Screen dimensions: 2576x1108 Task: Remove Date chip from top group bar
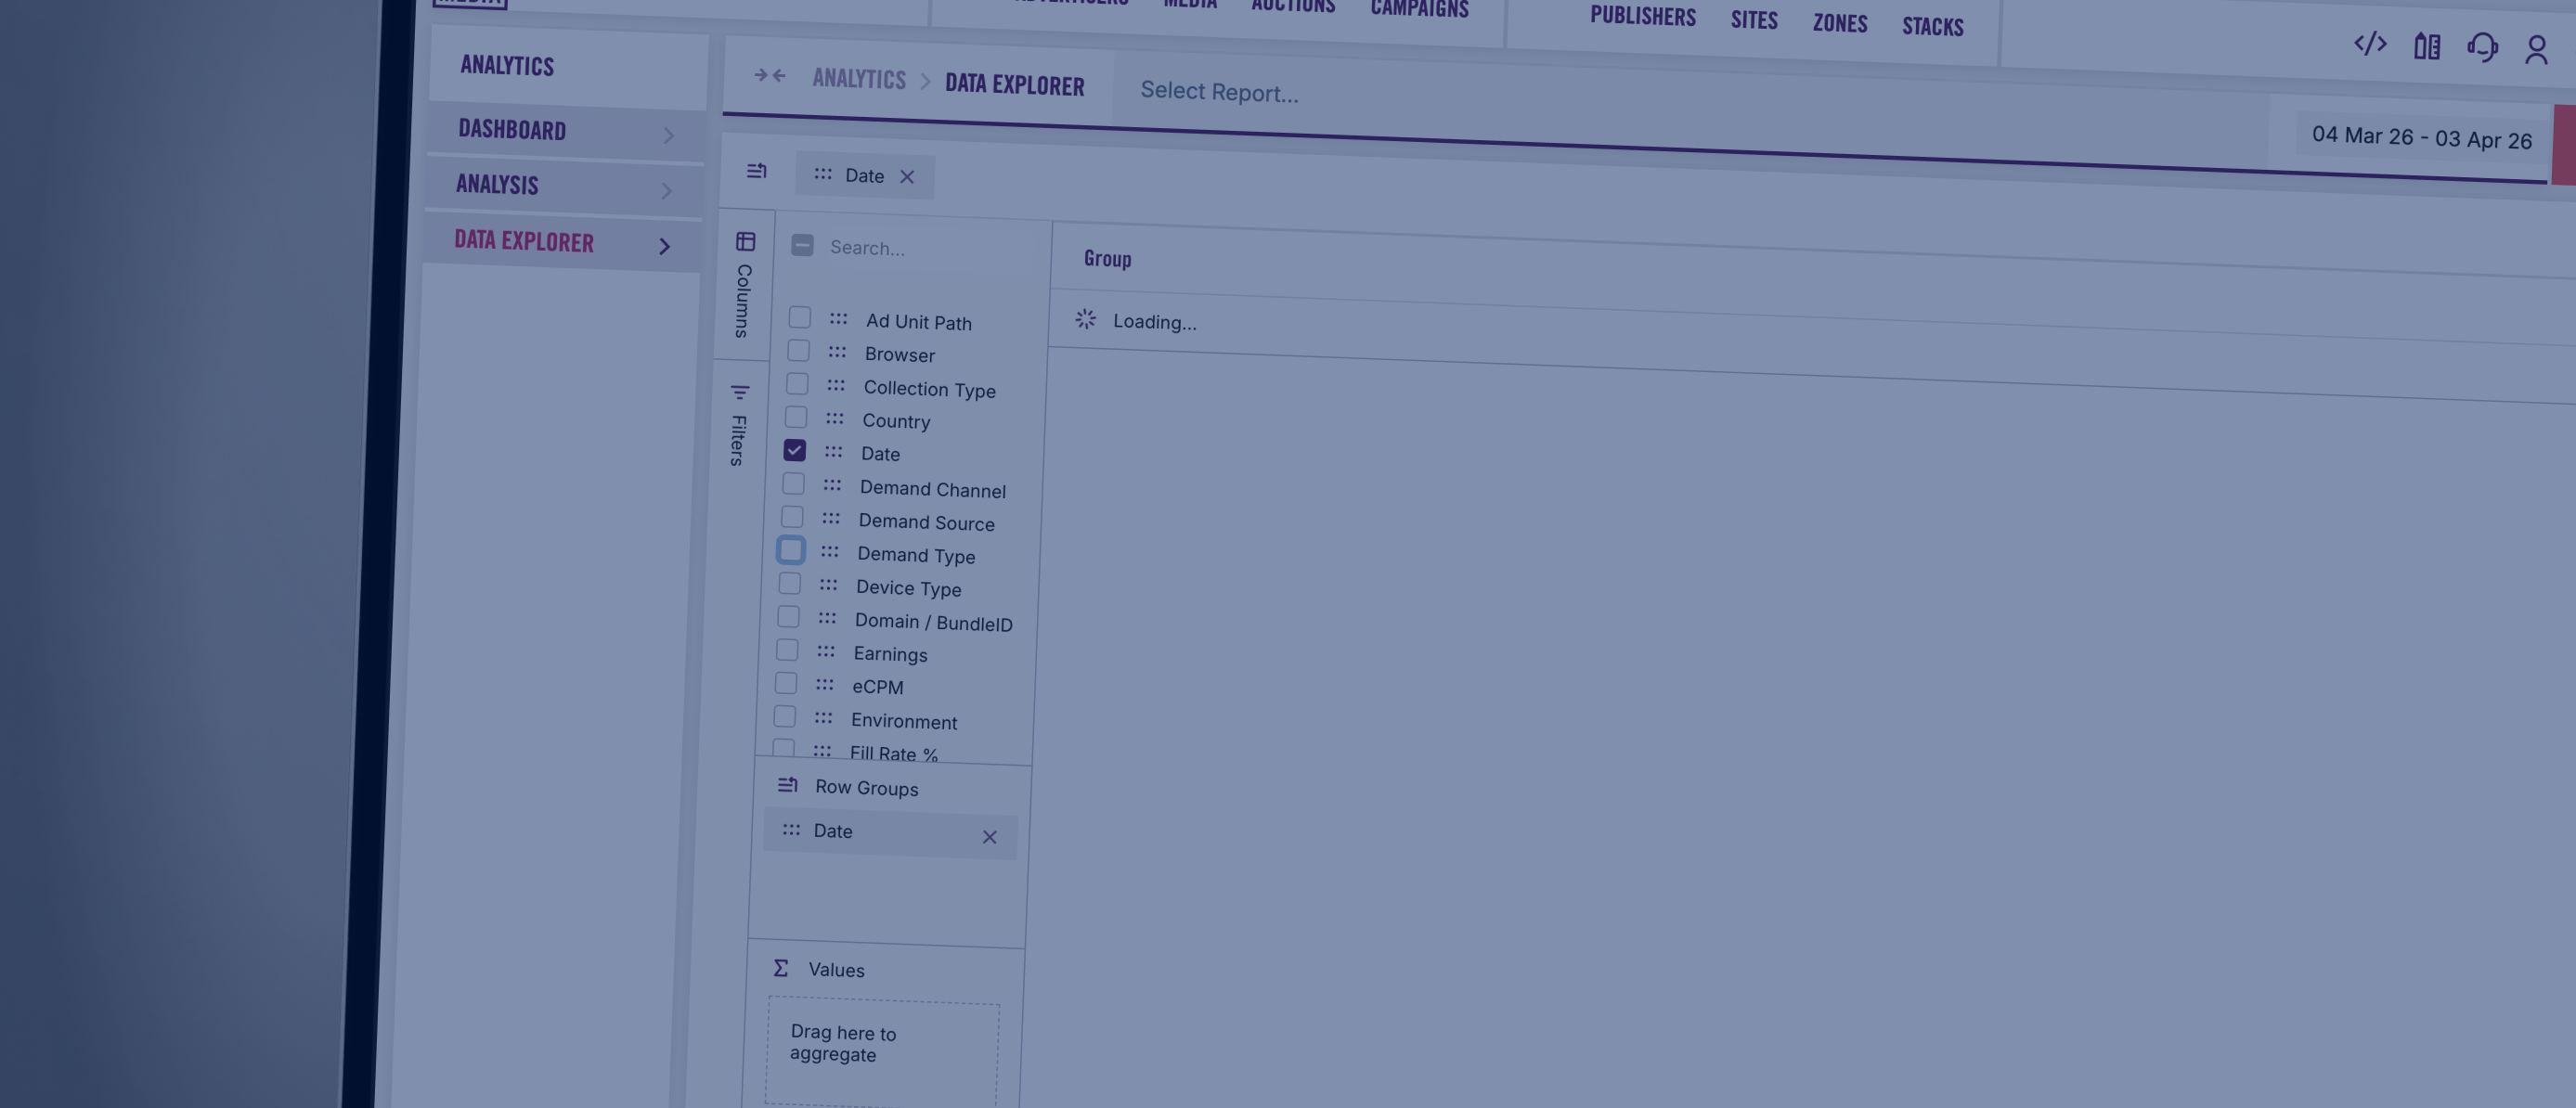pos(907,177)
